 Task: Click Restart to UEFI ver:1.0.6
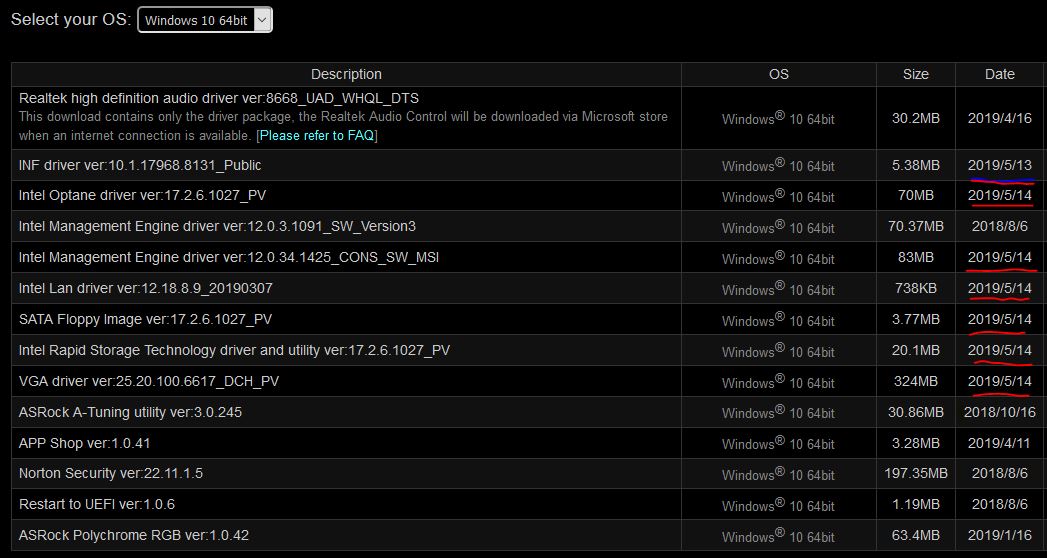pos(97,504)
